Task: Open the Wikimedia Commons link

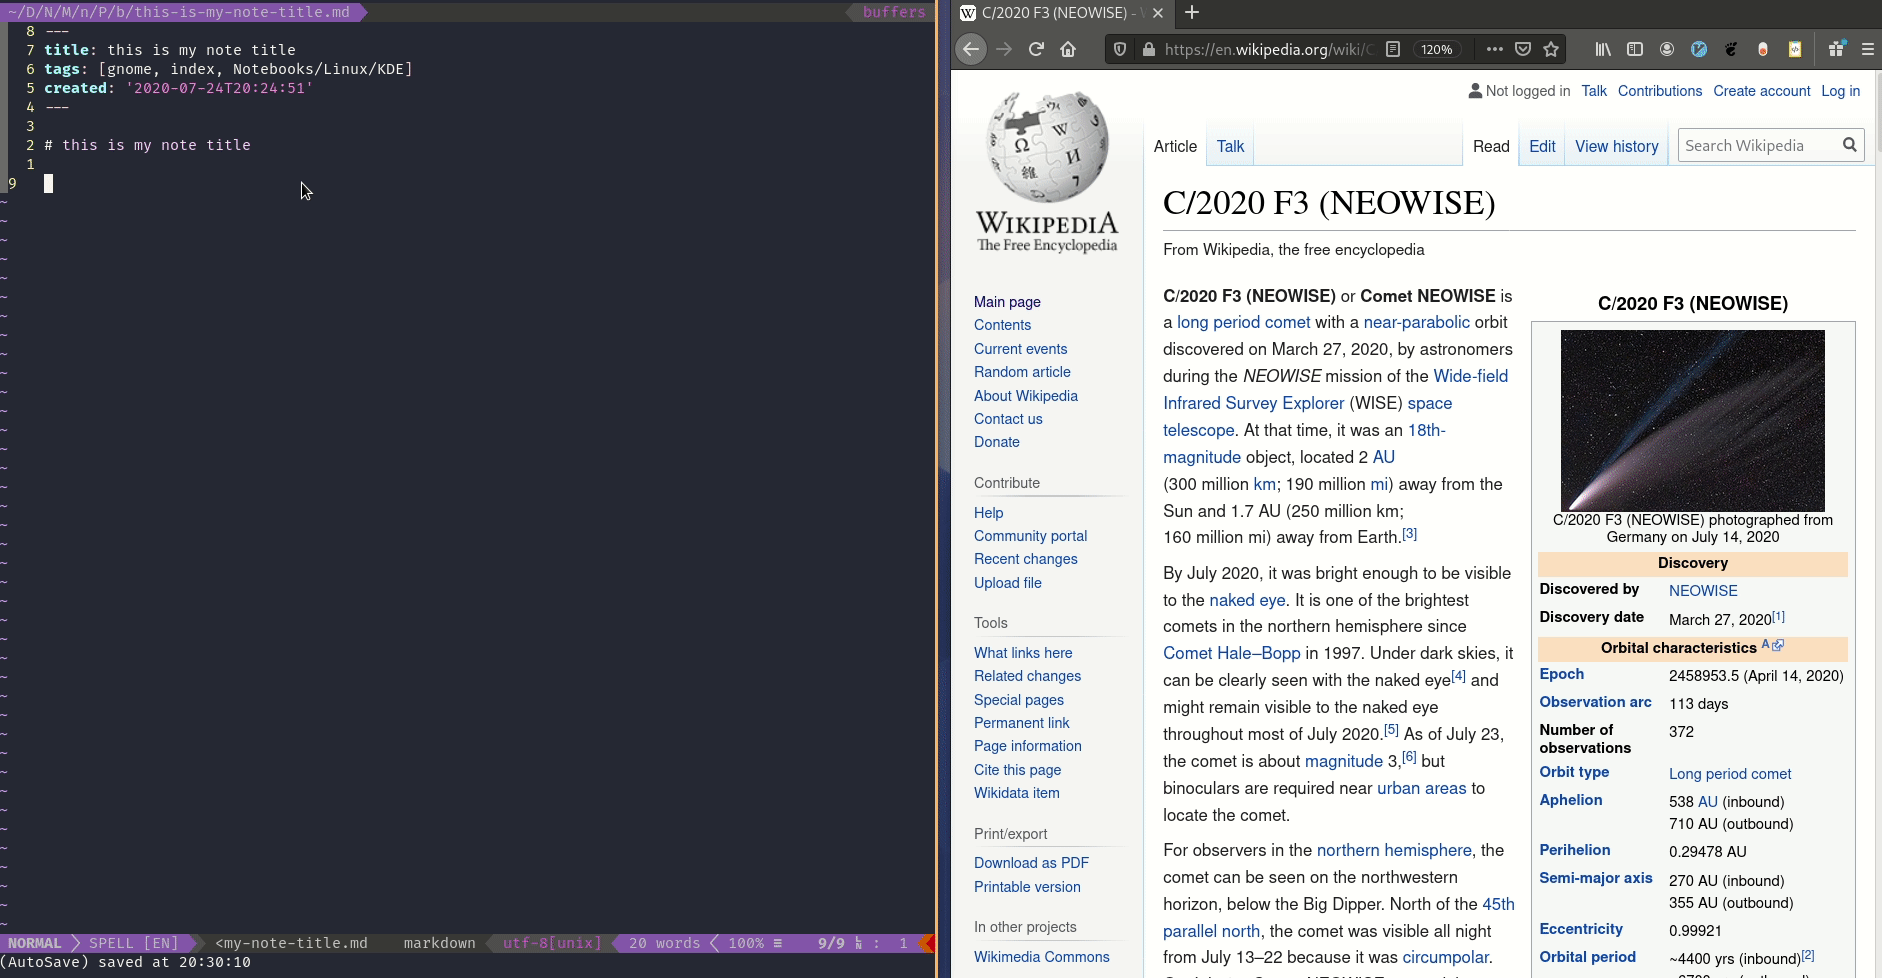Action: 1041,957
